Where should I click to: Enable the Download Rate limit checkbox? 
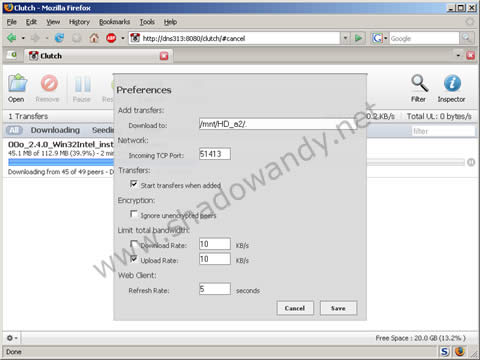134,244
